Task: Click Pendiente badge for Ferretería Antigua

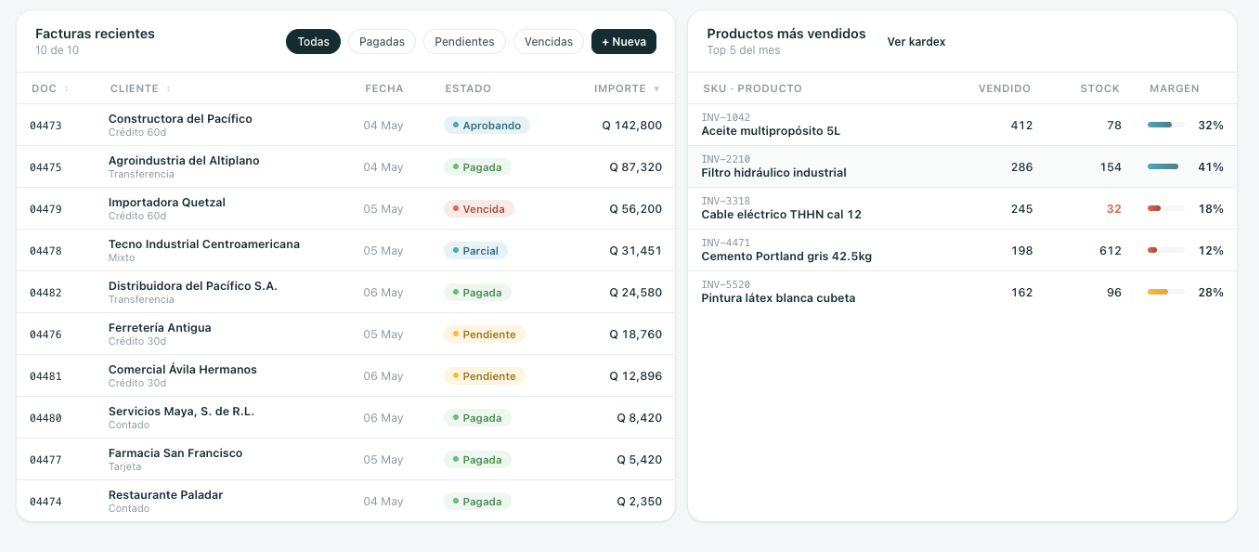Action: (x=484, y=334)
